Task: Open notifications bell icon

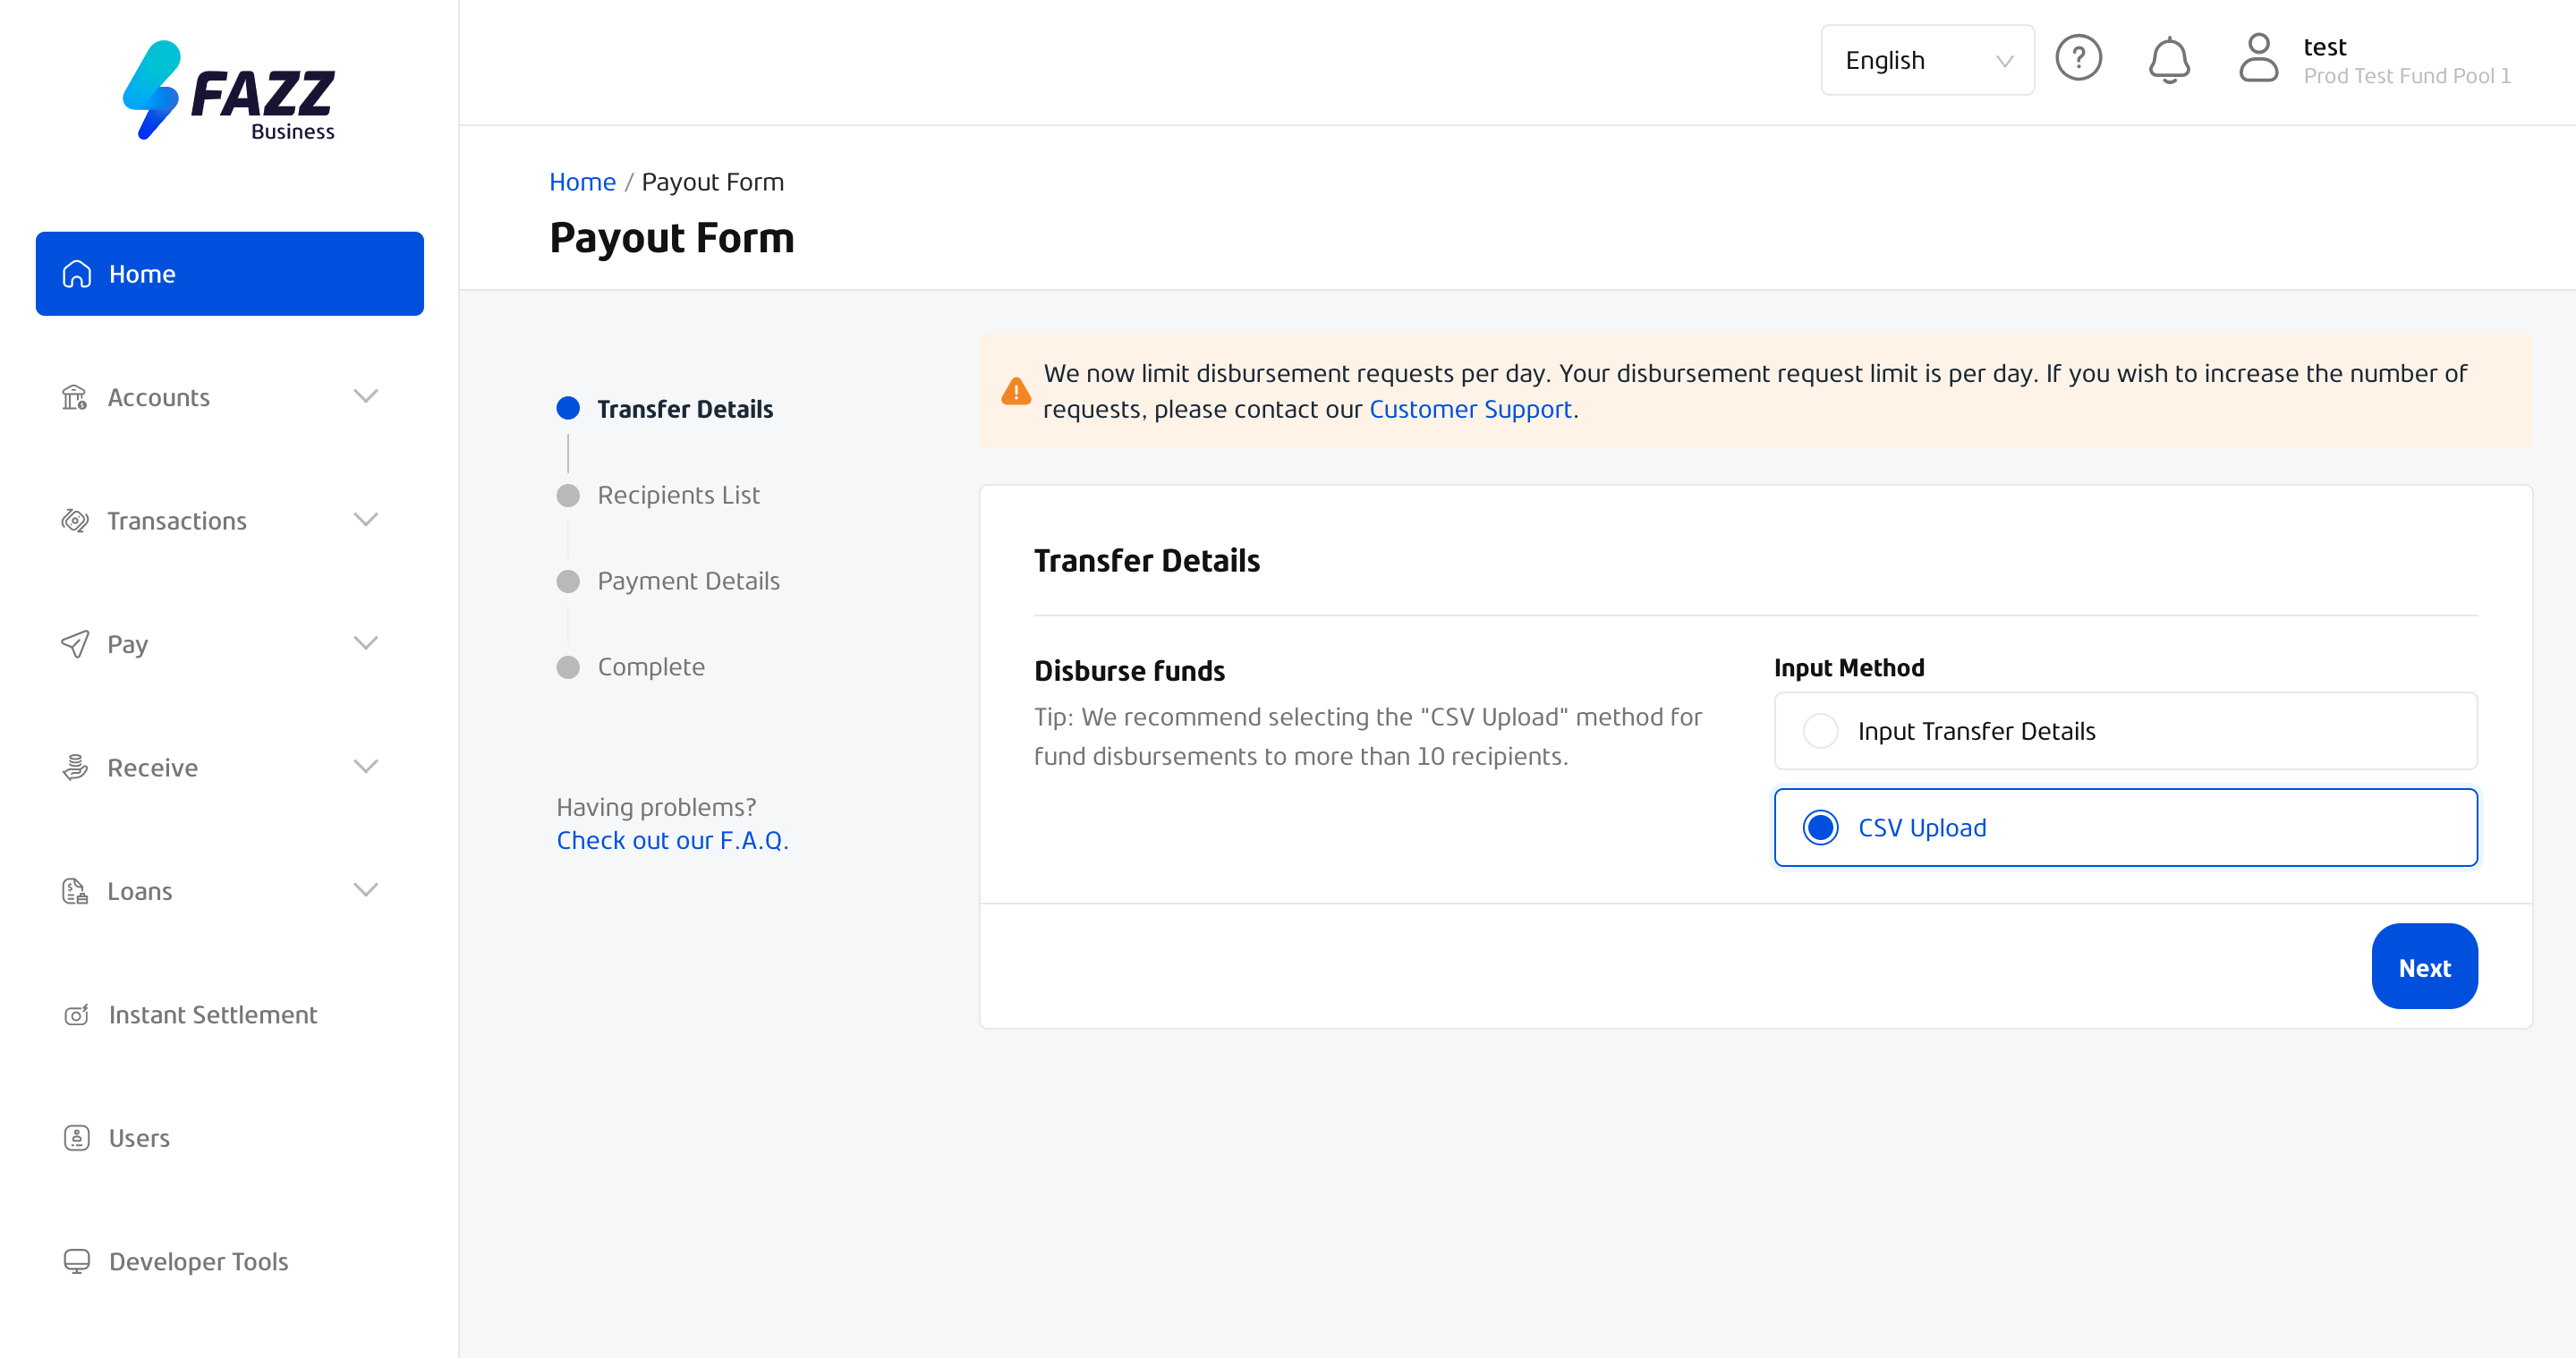Action: point(2169,60)
